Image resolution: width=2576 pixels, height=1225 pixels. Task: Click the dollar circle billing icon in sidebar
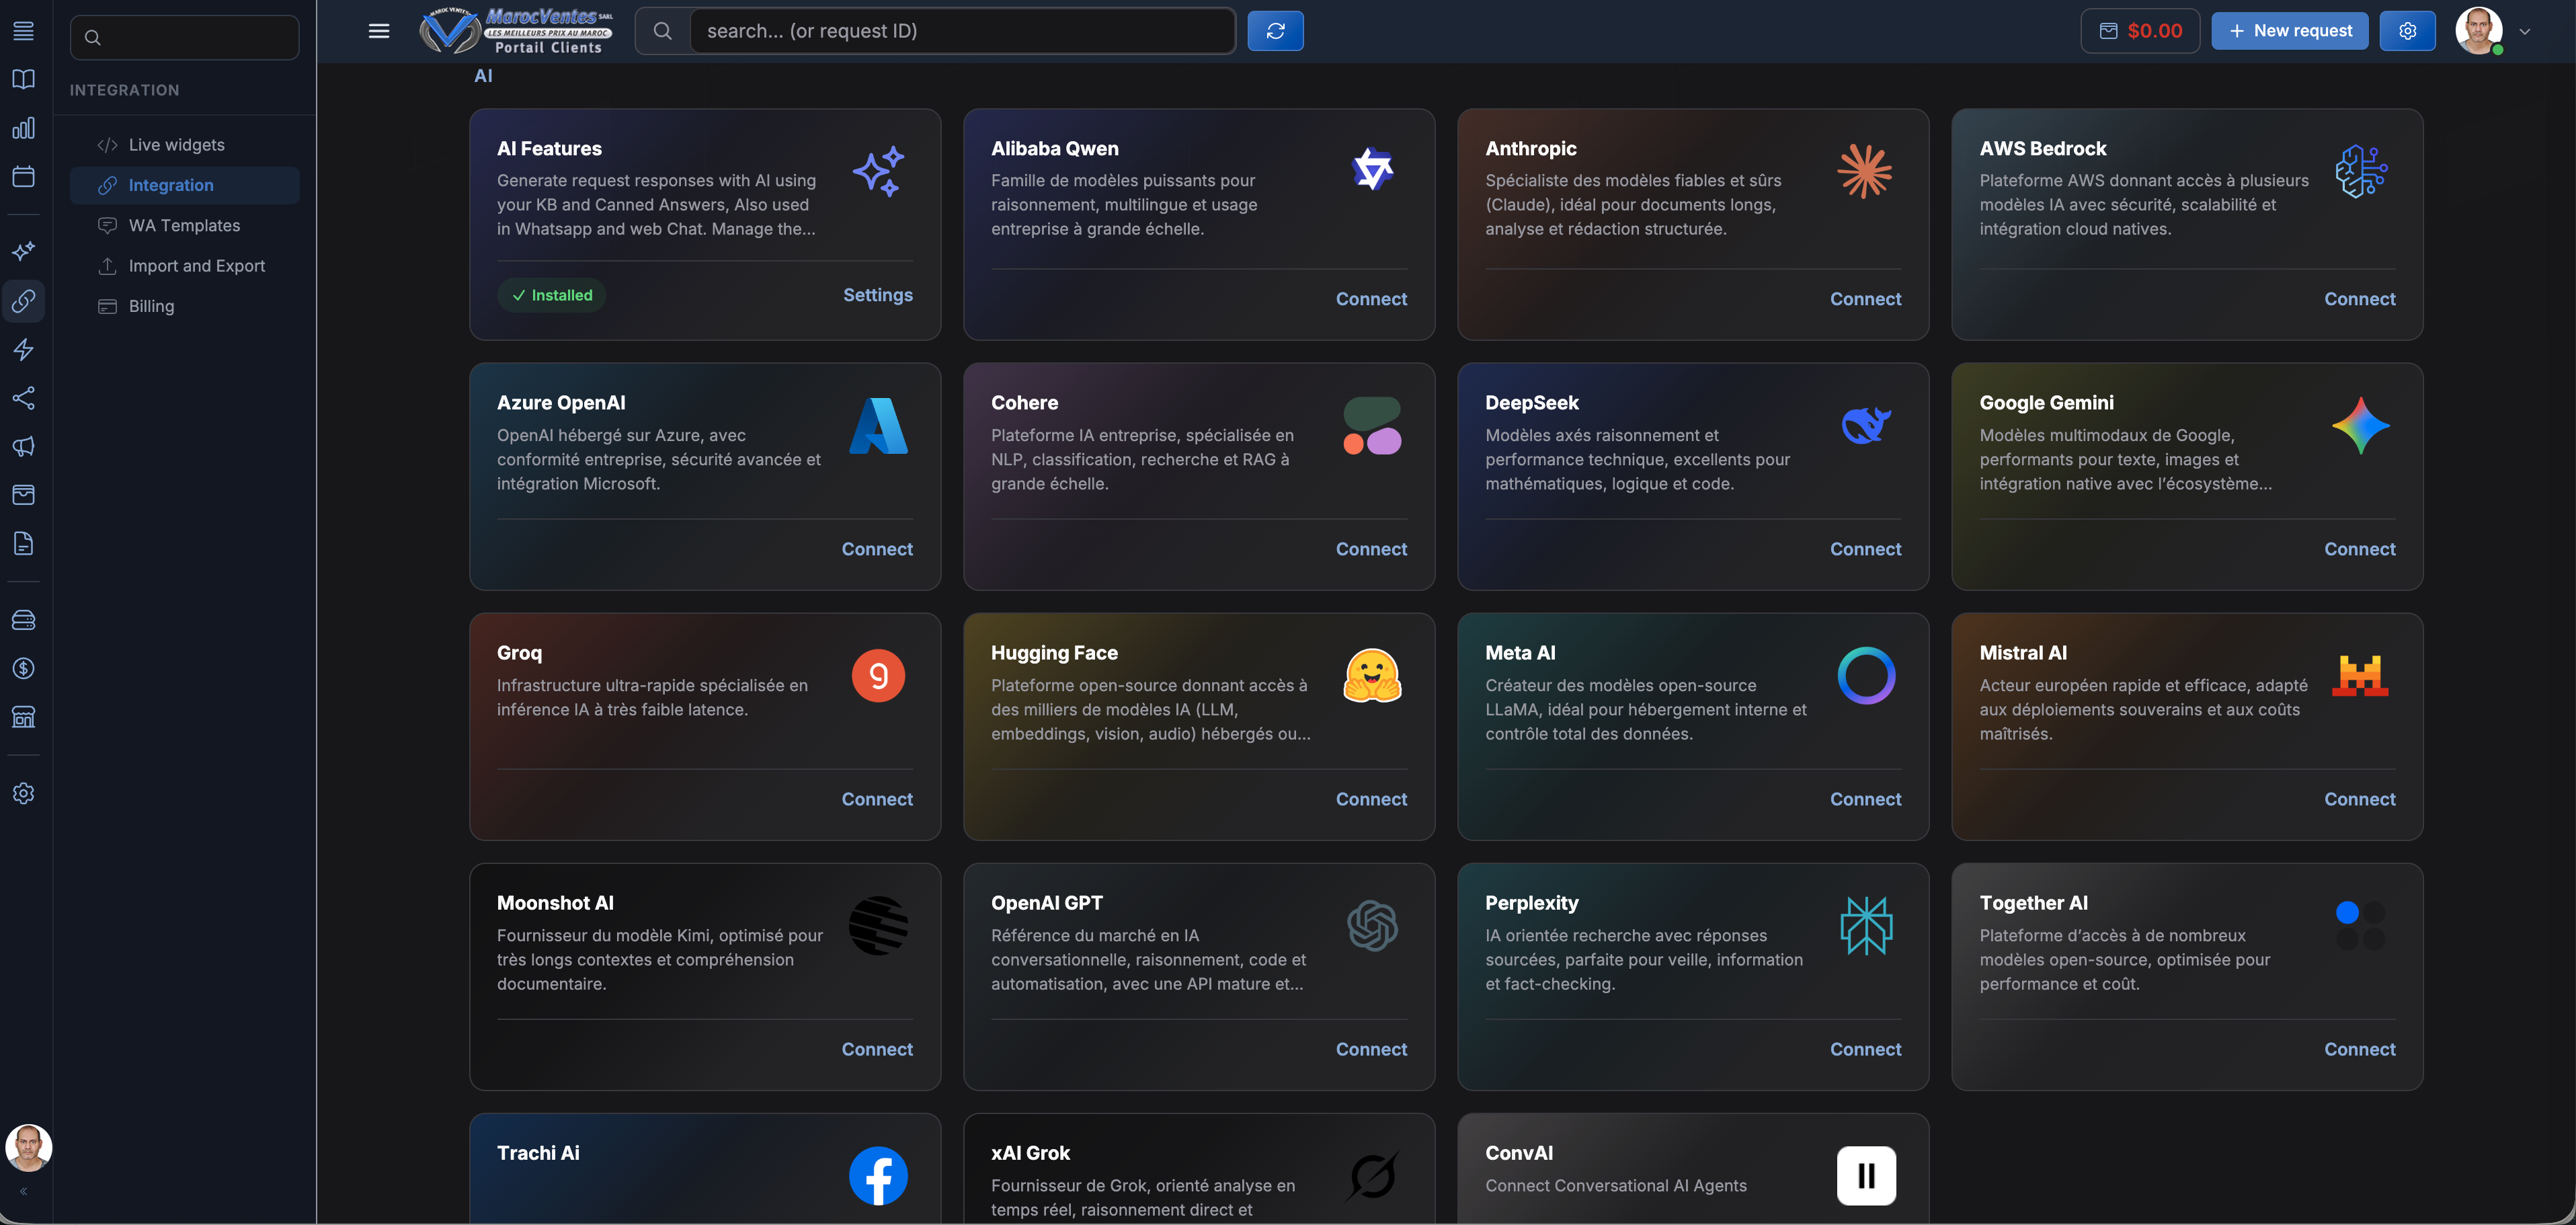(24, 668)
